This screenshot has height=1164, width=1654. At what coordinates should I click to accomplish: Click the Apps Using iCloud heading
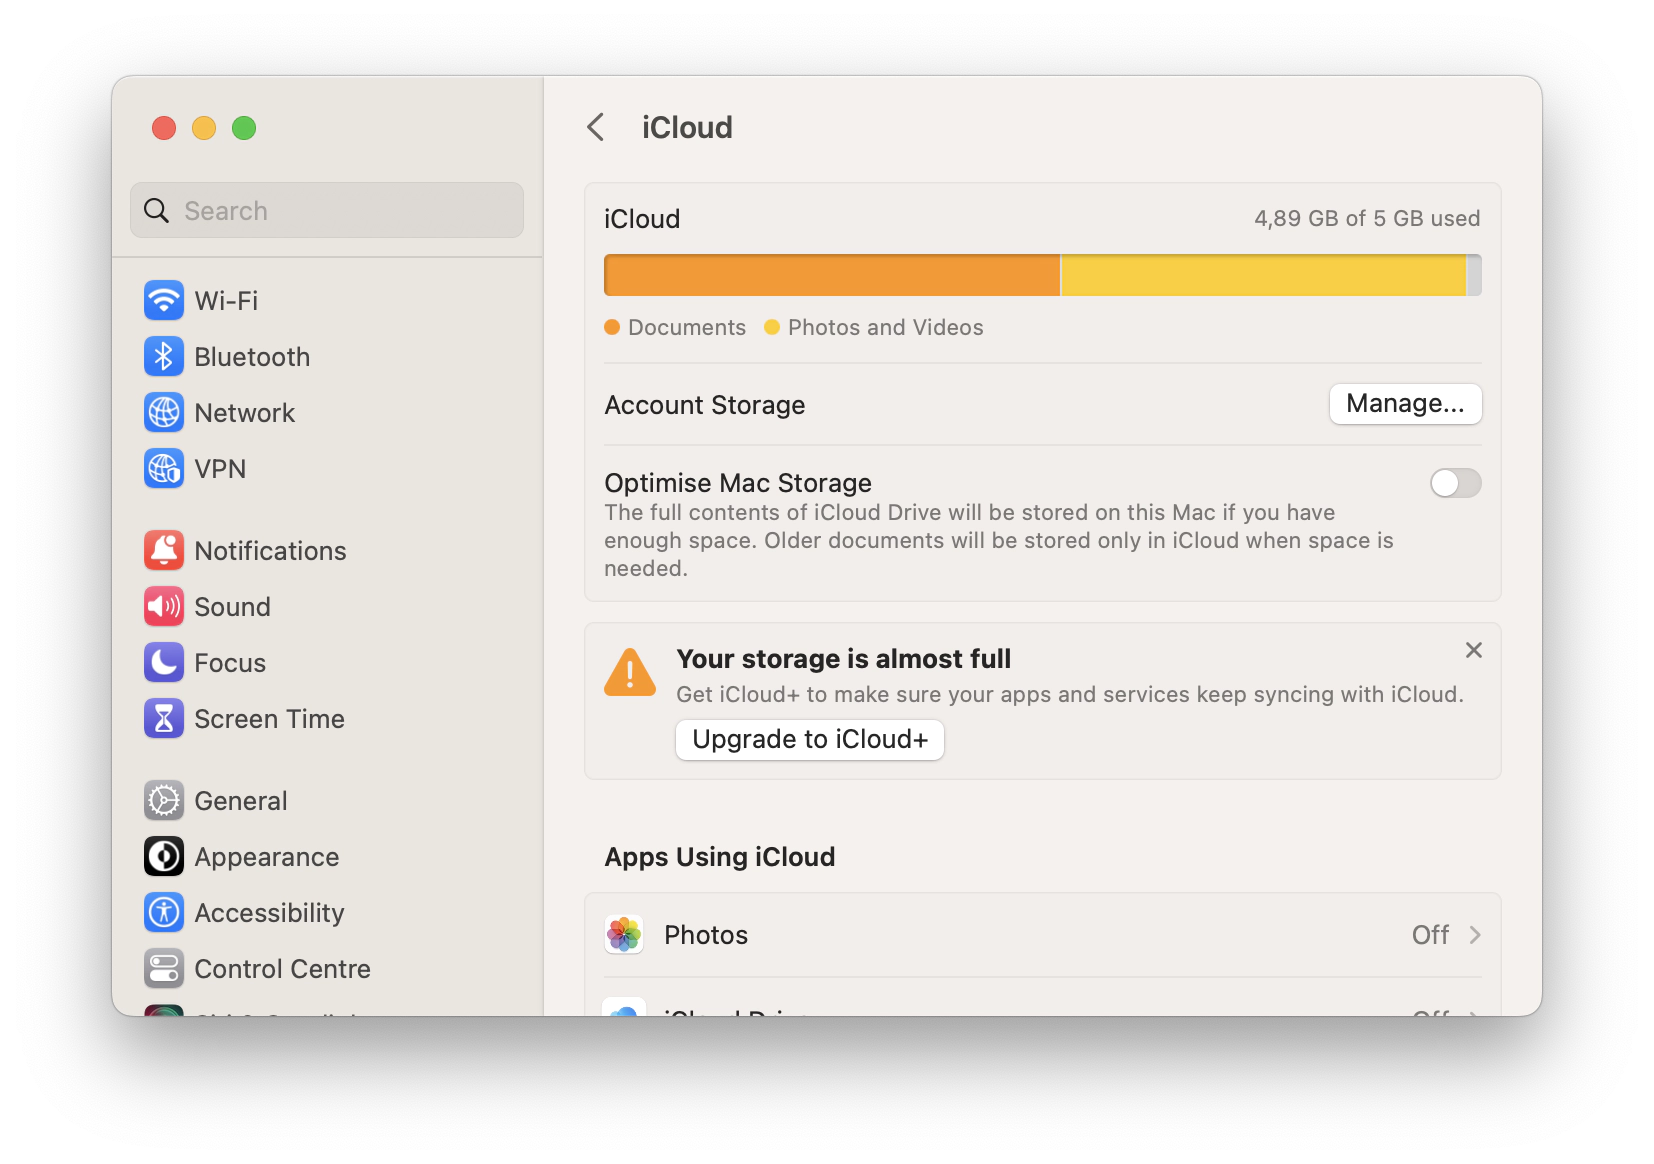720,856
